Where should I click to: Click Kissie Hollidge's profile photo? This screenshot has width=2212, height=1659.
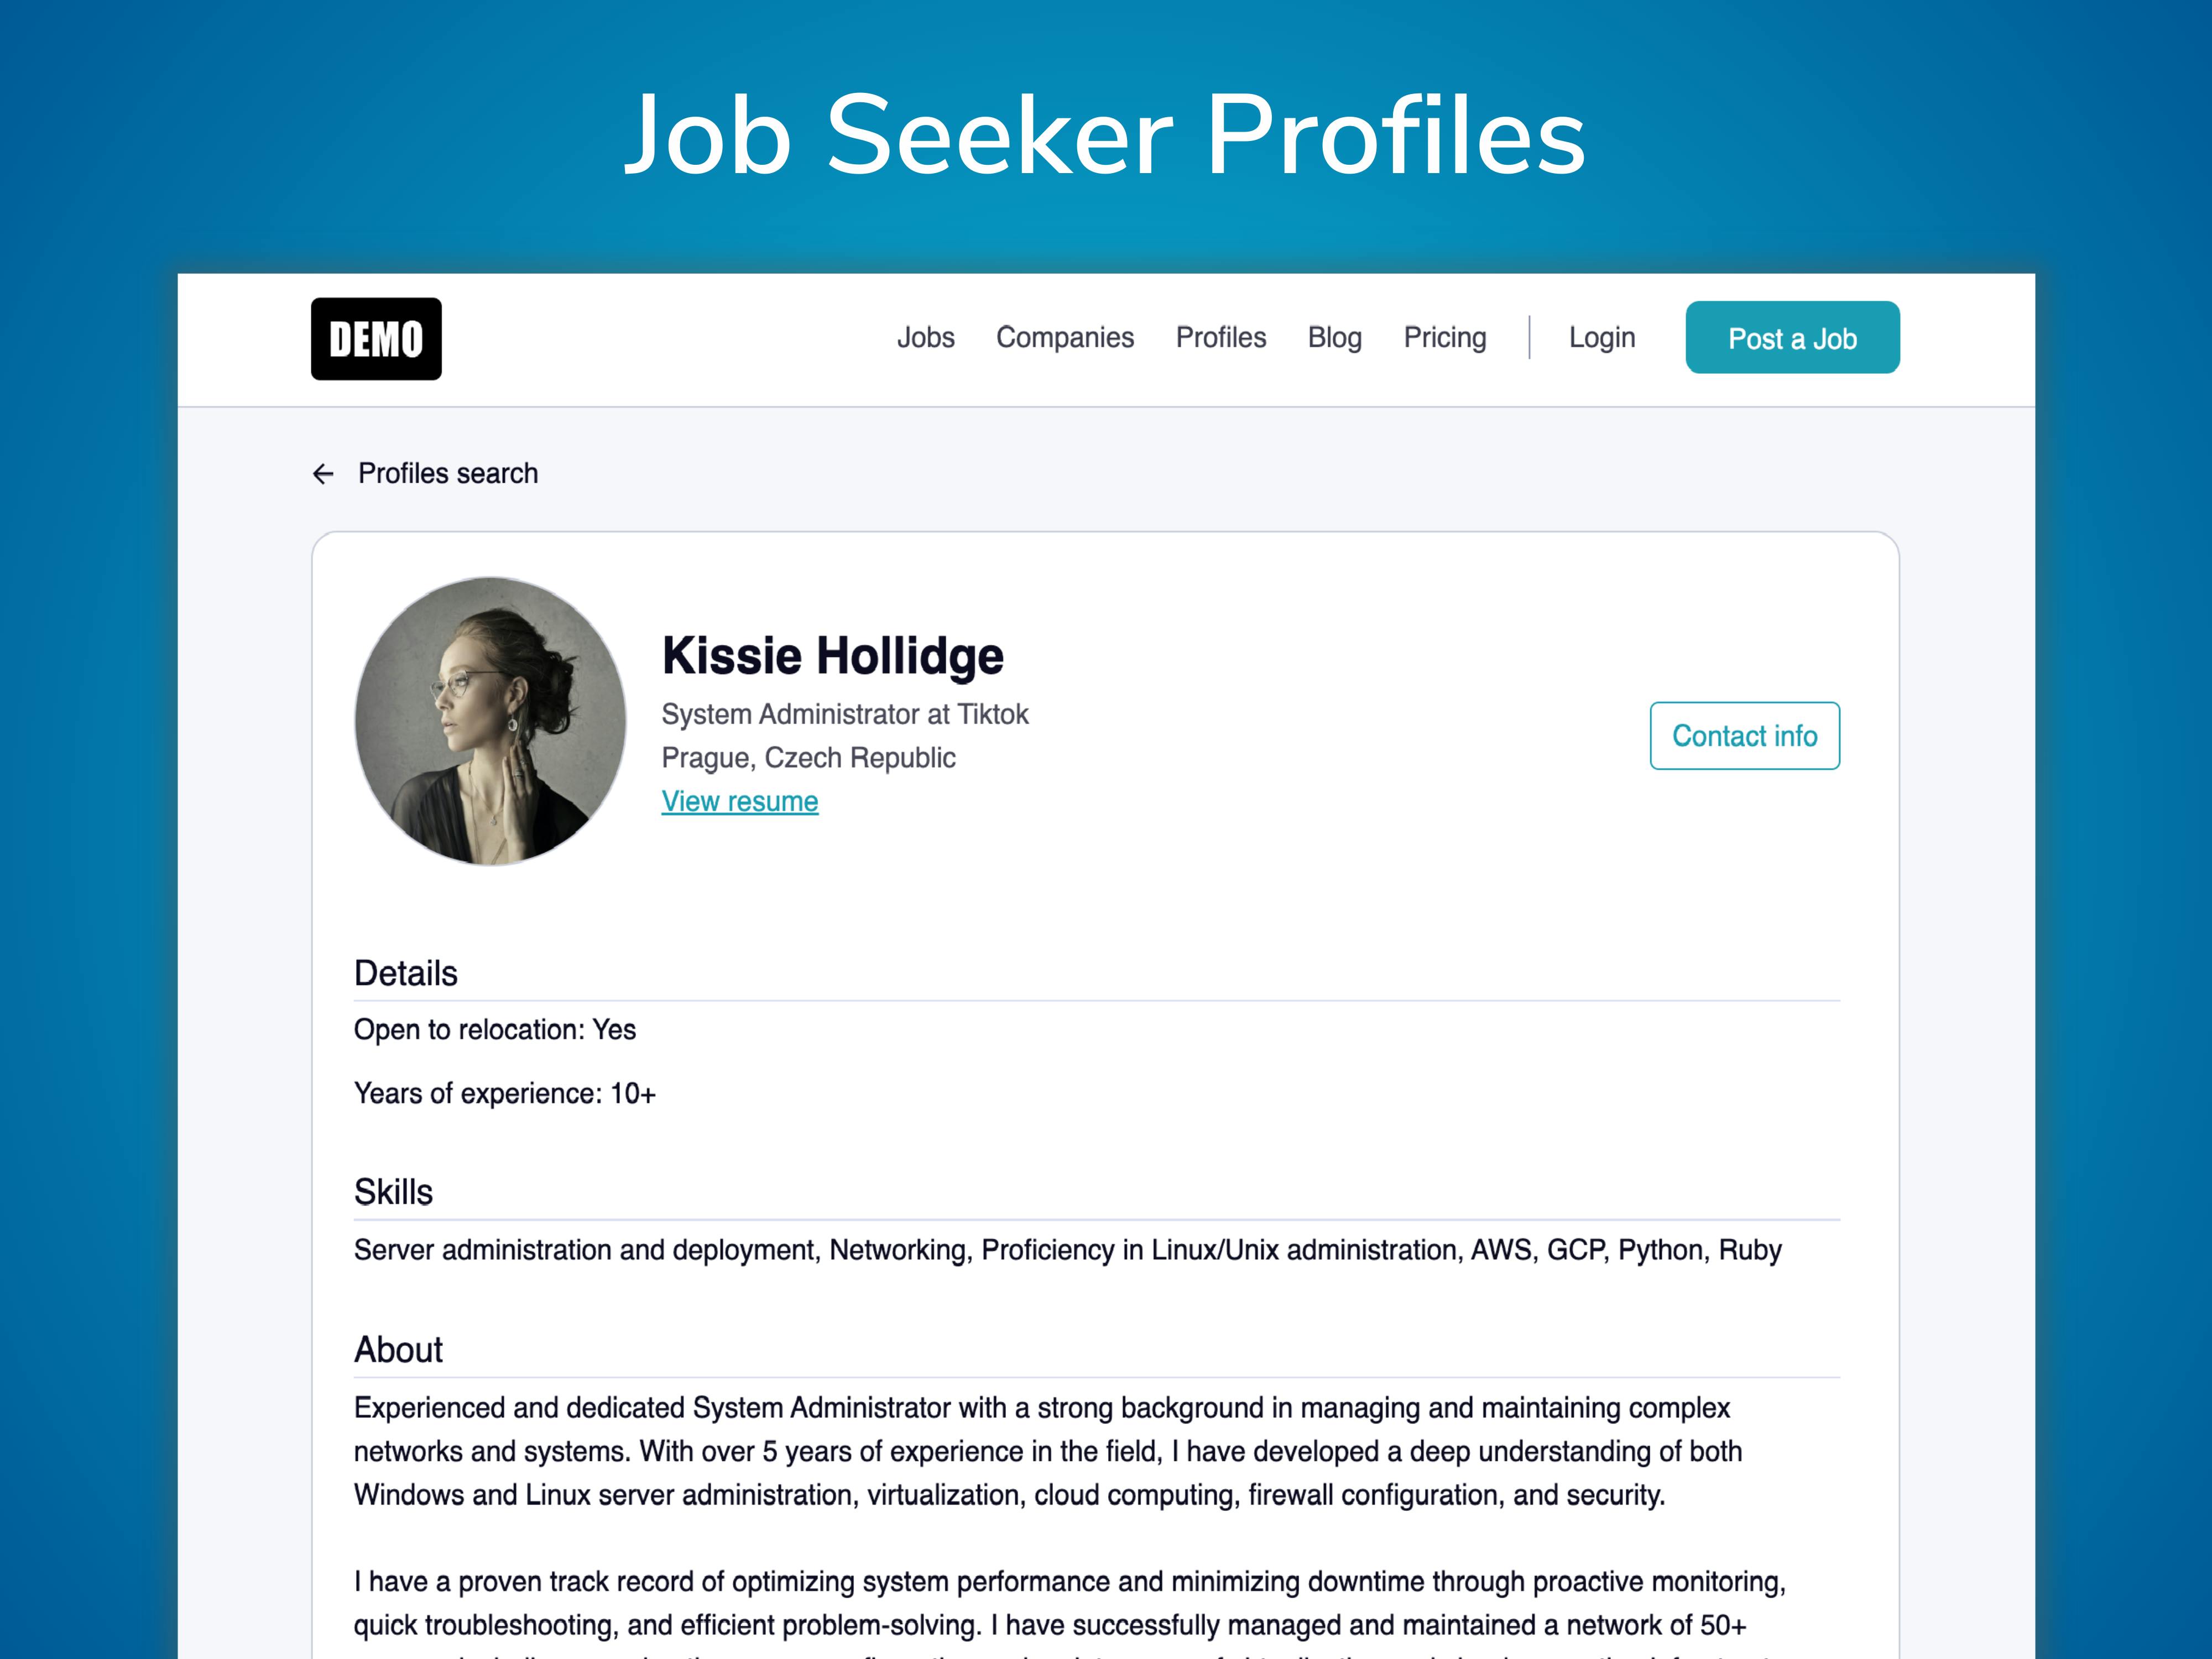(490, 721)
